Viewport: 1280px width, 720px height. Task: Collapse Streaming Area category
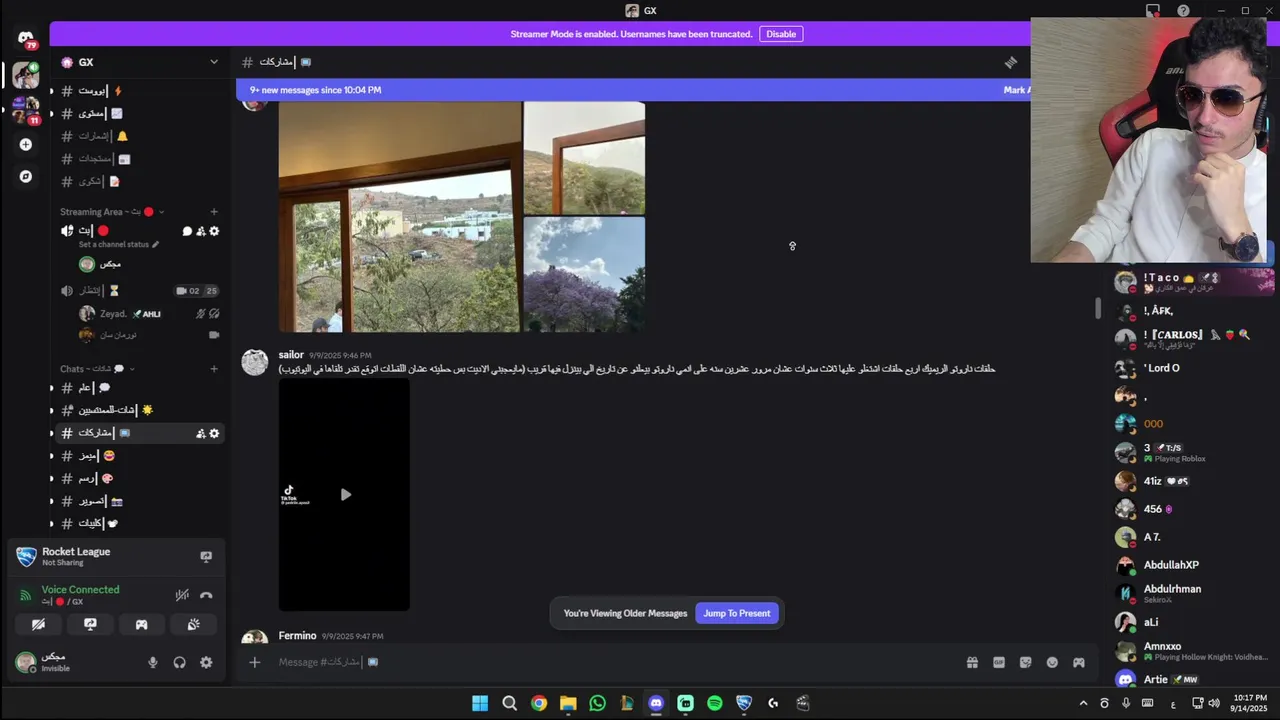(x=112, y=212)
